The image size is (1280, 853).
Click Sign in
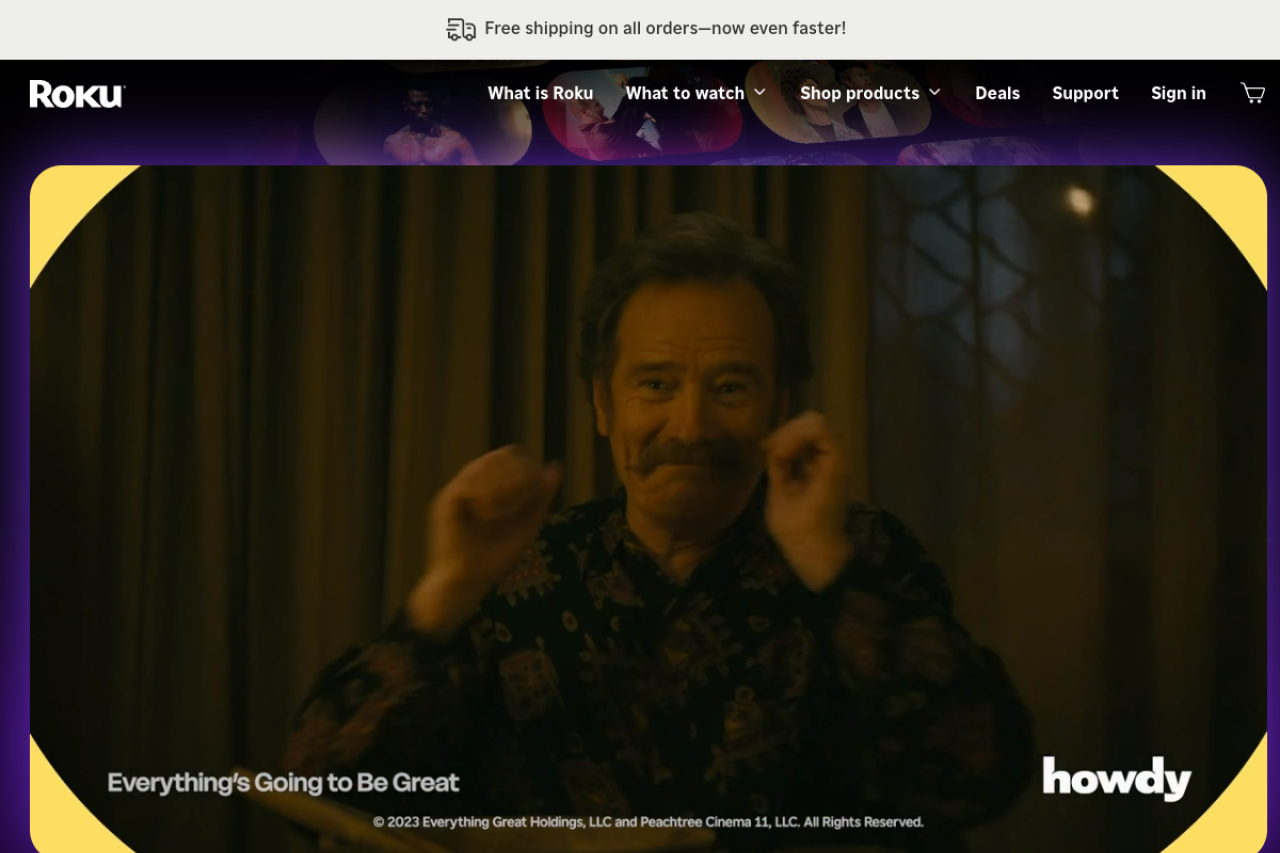pyautogui.click(x=1178, y=93)
